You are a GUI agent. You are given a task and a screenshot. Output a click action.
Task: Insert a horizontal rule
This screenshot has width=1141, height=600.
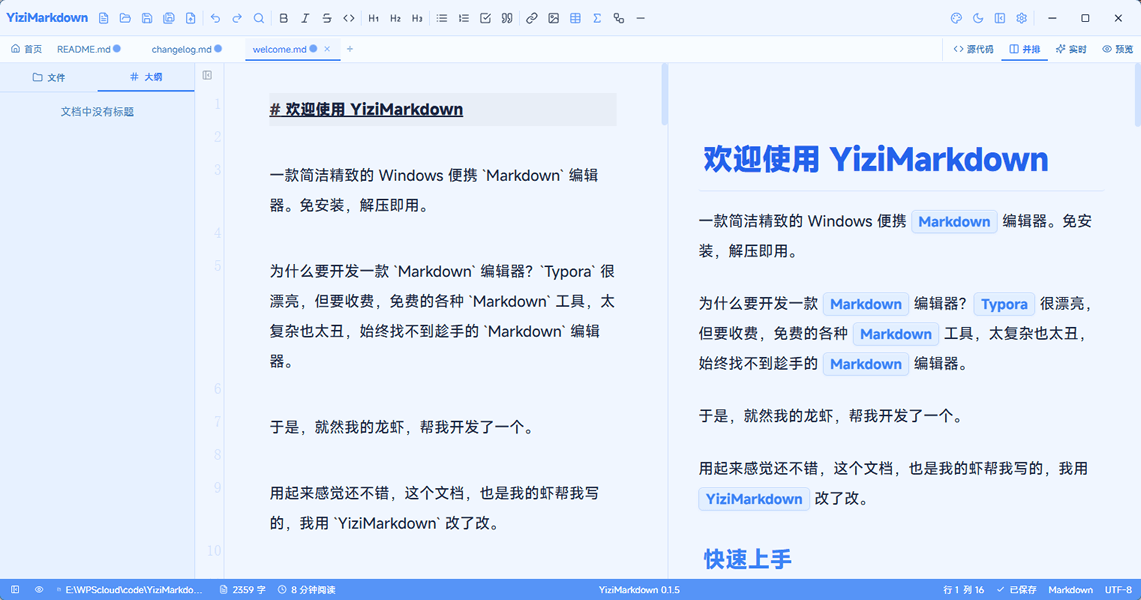pyautogui.click(x=641, y=18)
